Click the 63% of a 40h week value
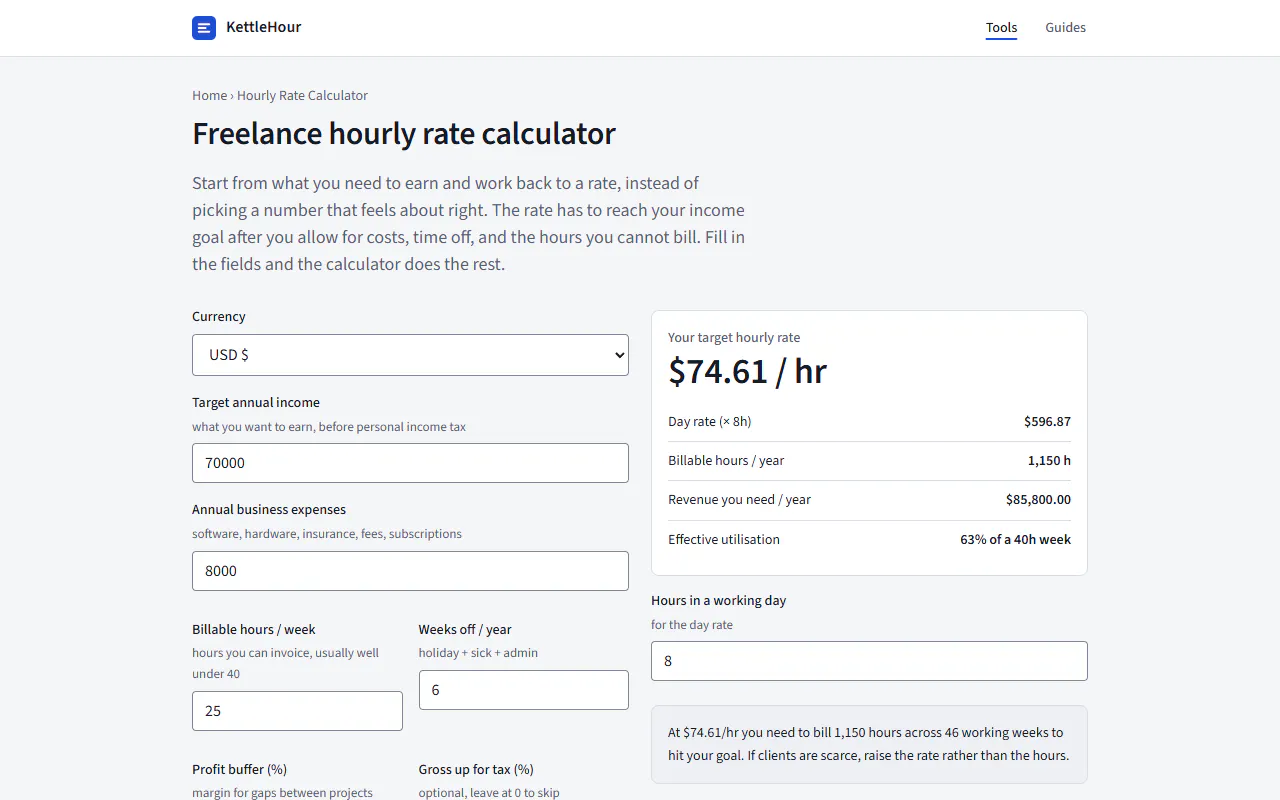Viewport: 1280px width, 800px height. (x=1015, y=540)
